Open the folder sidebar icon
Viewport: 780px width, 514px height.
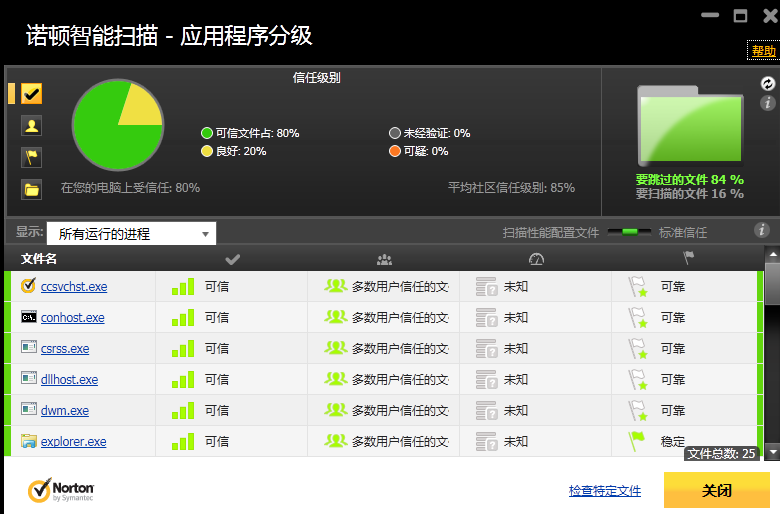point(31,189)
